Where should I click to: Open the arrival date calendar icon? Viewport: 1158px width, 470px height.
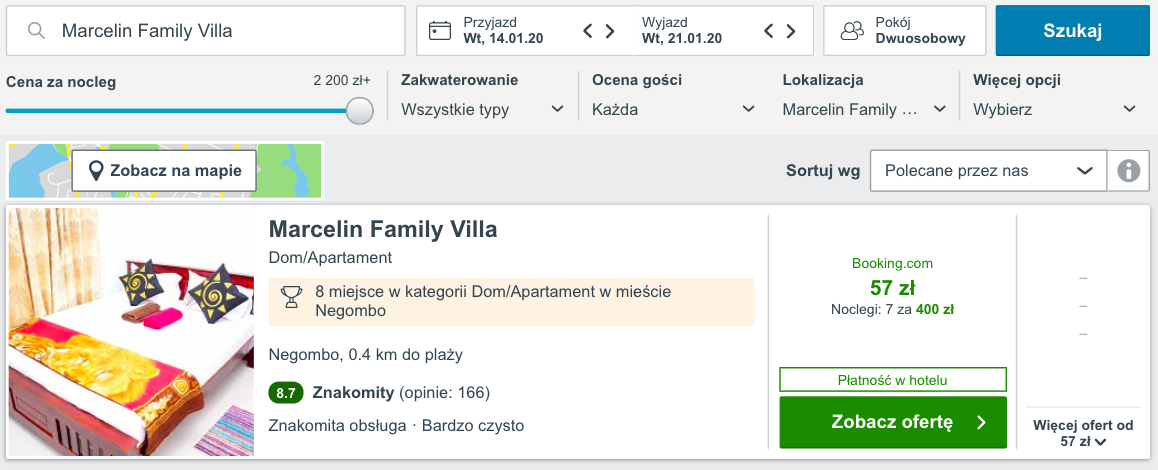point(440,31)
